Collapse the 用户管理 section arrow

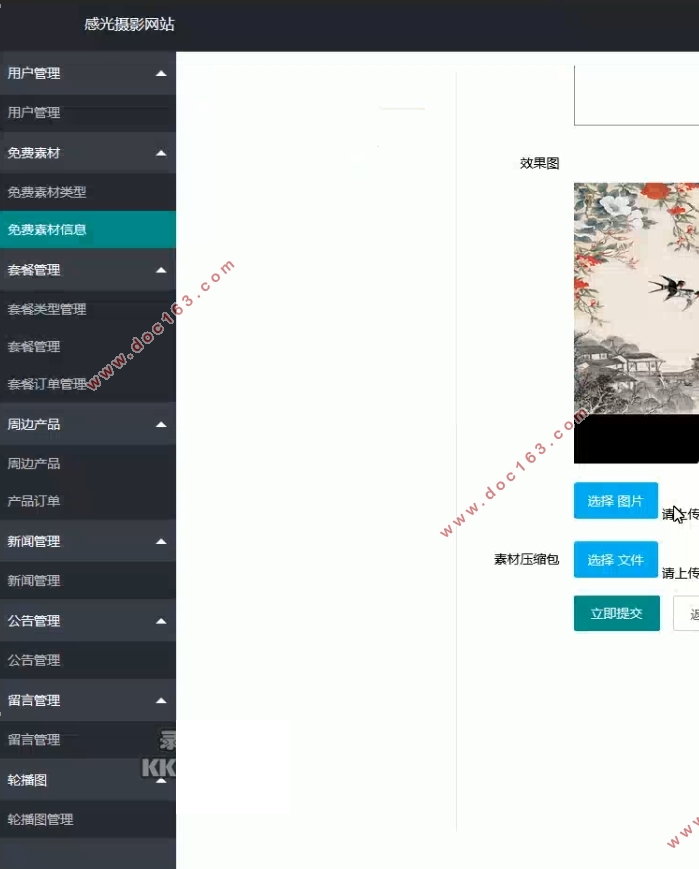[161, 73]
